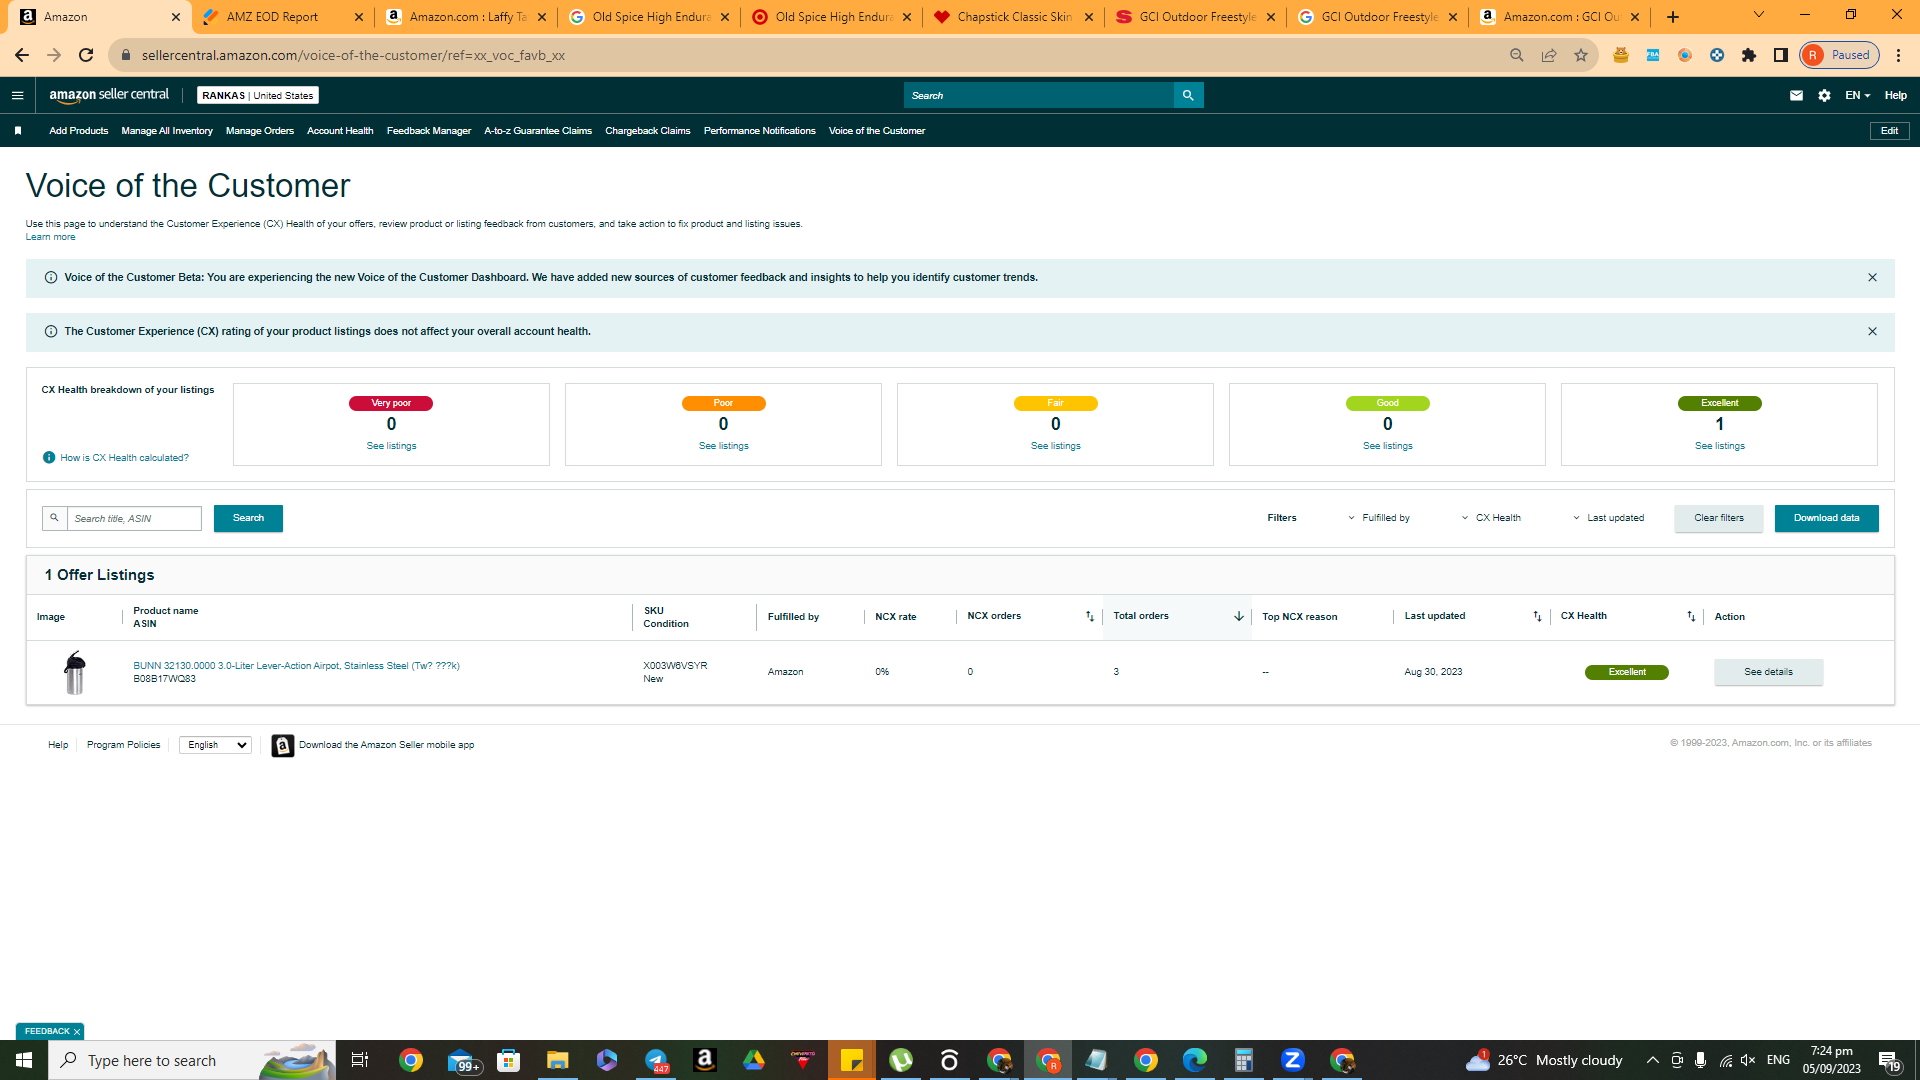Click the BUNN Airpot product thumbnail
The image size is (1920, 1080).
click(75, 672)
